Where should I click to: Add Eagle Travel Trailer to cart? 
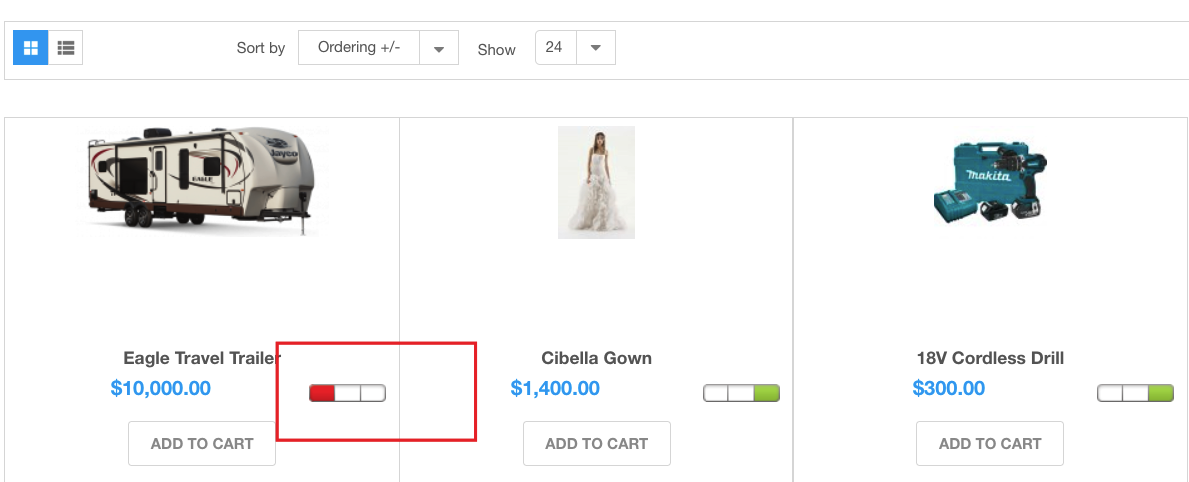pyautogui.click(x=202, y=443)
